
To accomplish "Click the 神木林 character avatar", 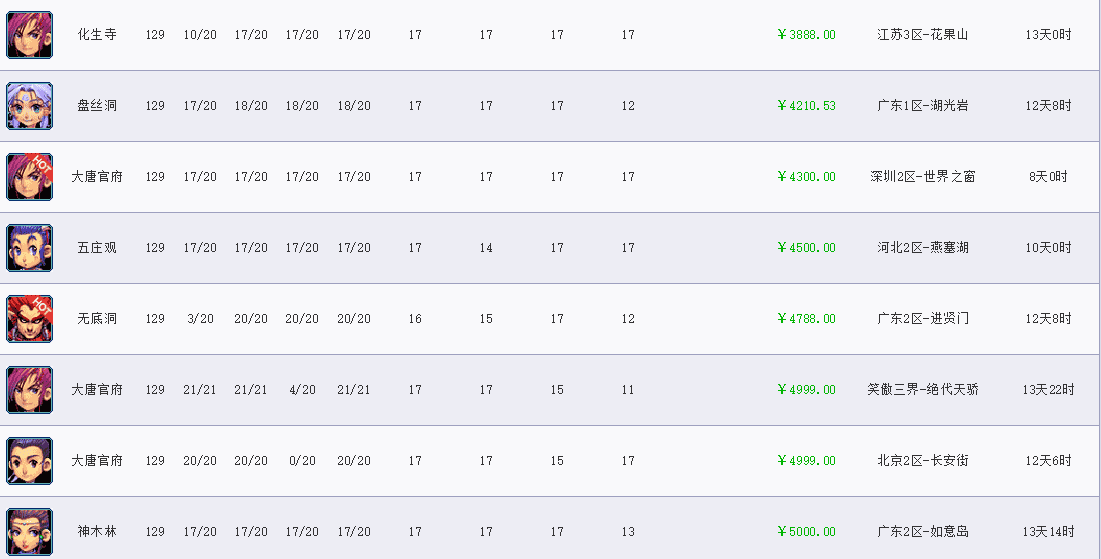I will [29, 531].
